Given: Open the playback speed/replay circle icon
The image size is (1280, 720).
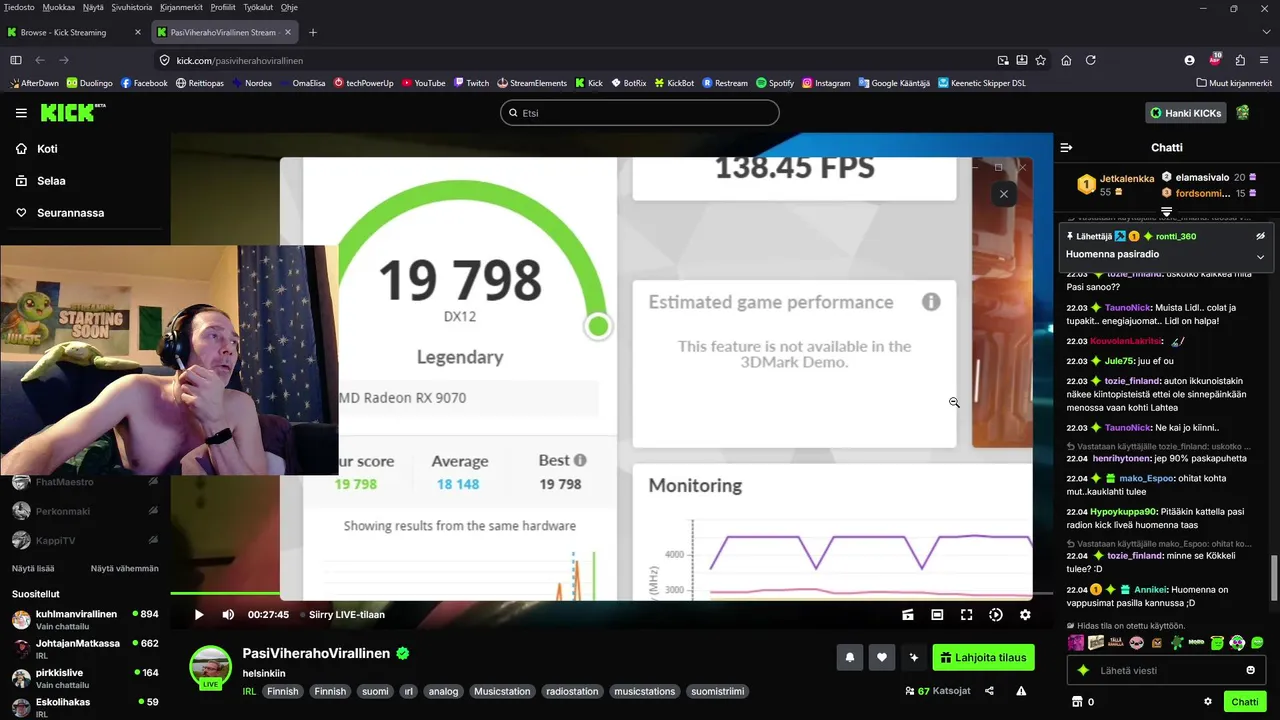Looking at the screenshot, I should (x=996, y=615).
